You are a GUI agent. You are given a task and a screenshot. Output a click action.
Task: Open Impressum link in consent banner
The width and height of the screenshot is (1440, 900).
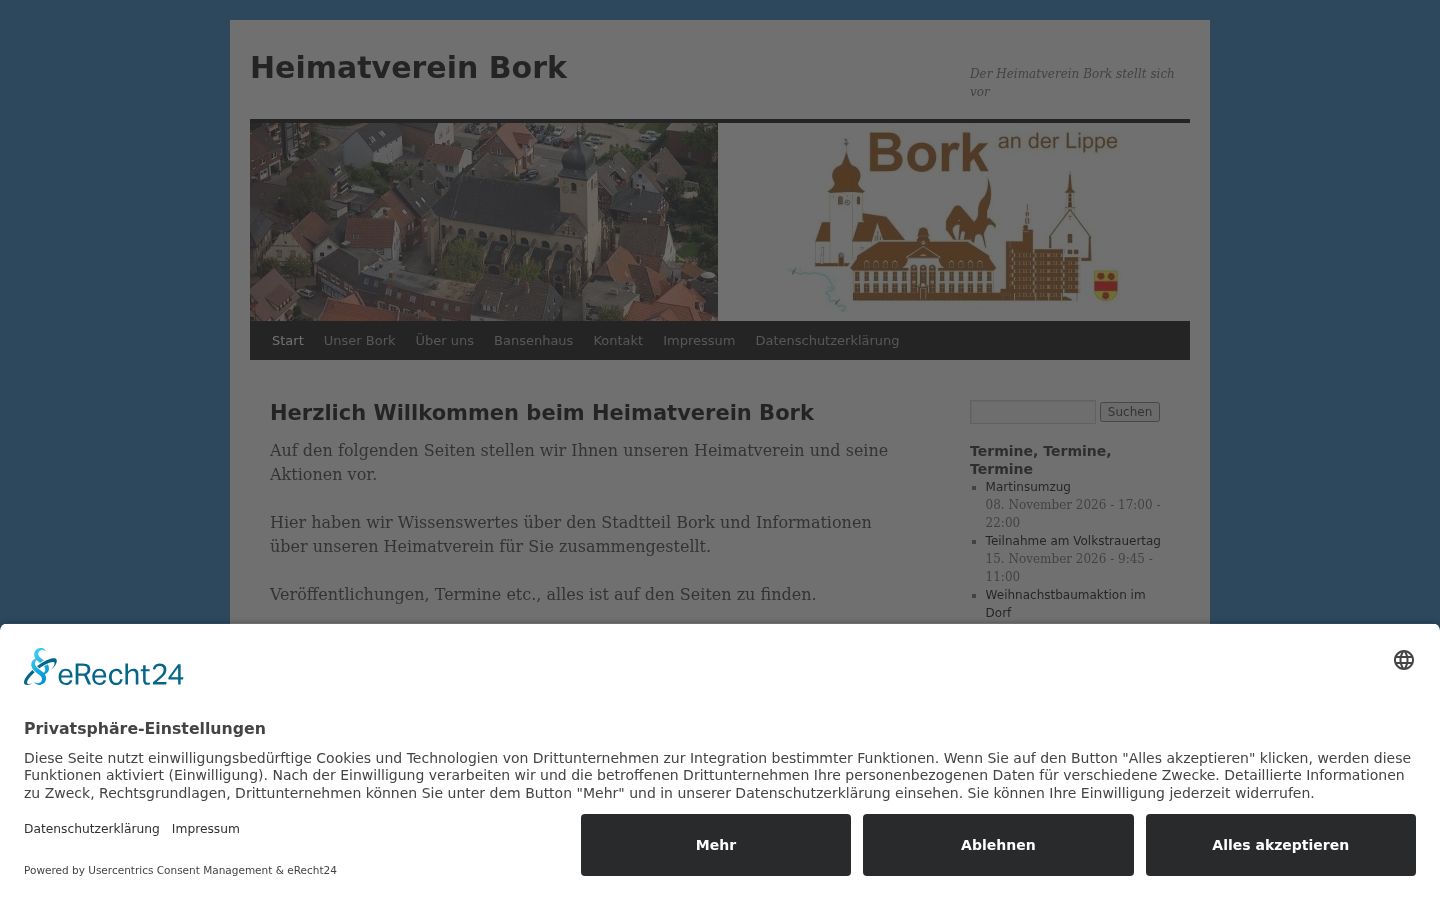pyautogui.click(x=205, y=829)
